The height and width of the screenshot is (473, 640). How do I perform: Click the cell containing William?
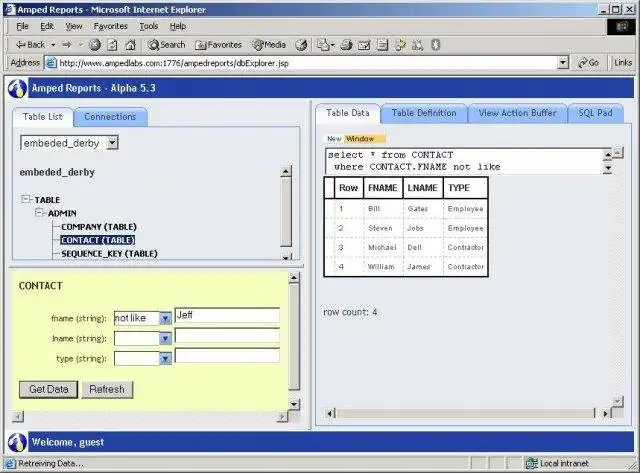(x=383, y=266)
